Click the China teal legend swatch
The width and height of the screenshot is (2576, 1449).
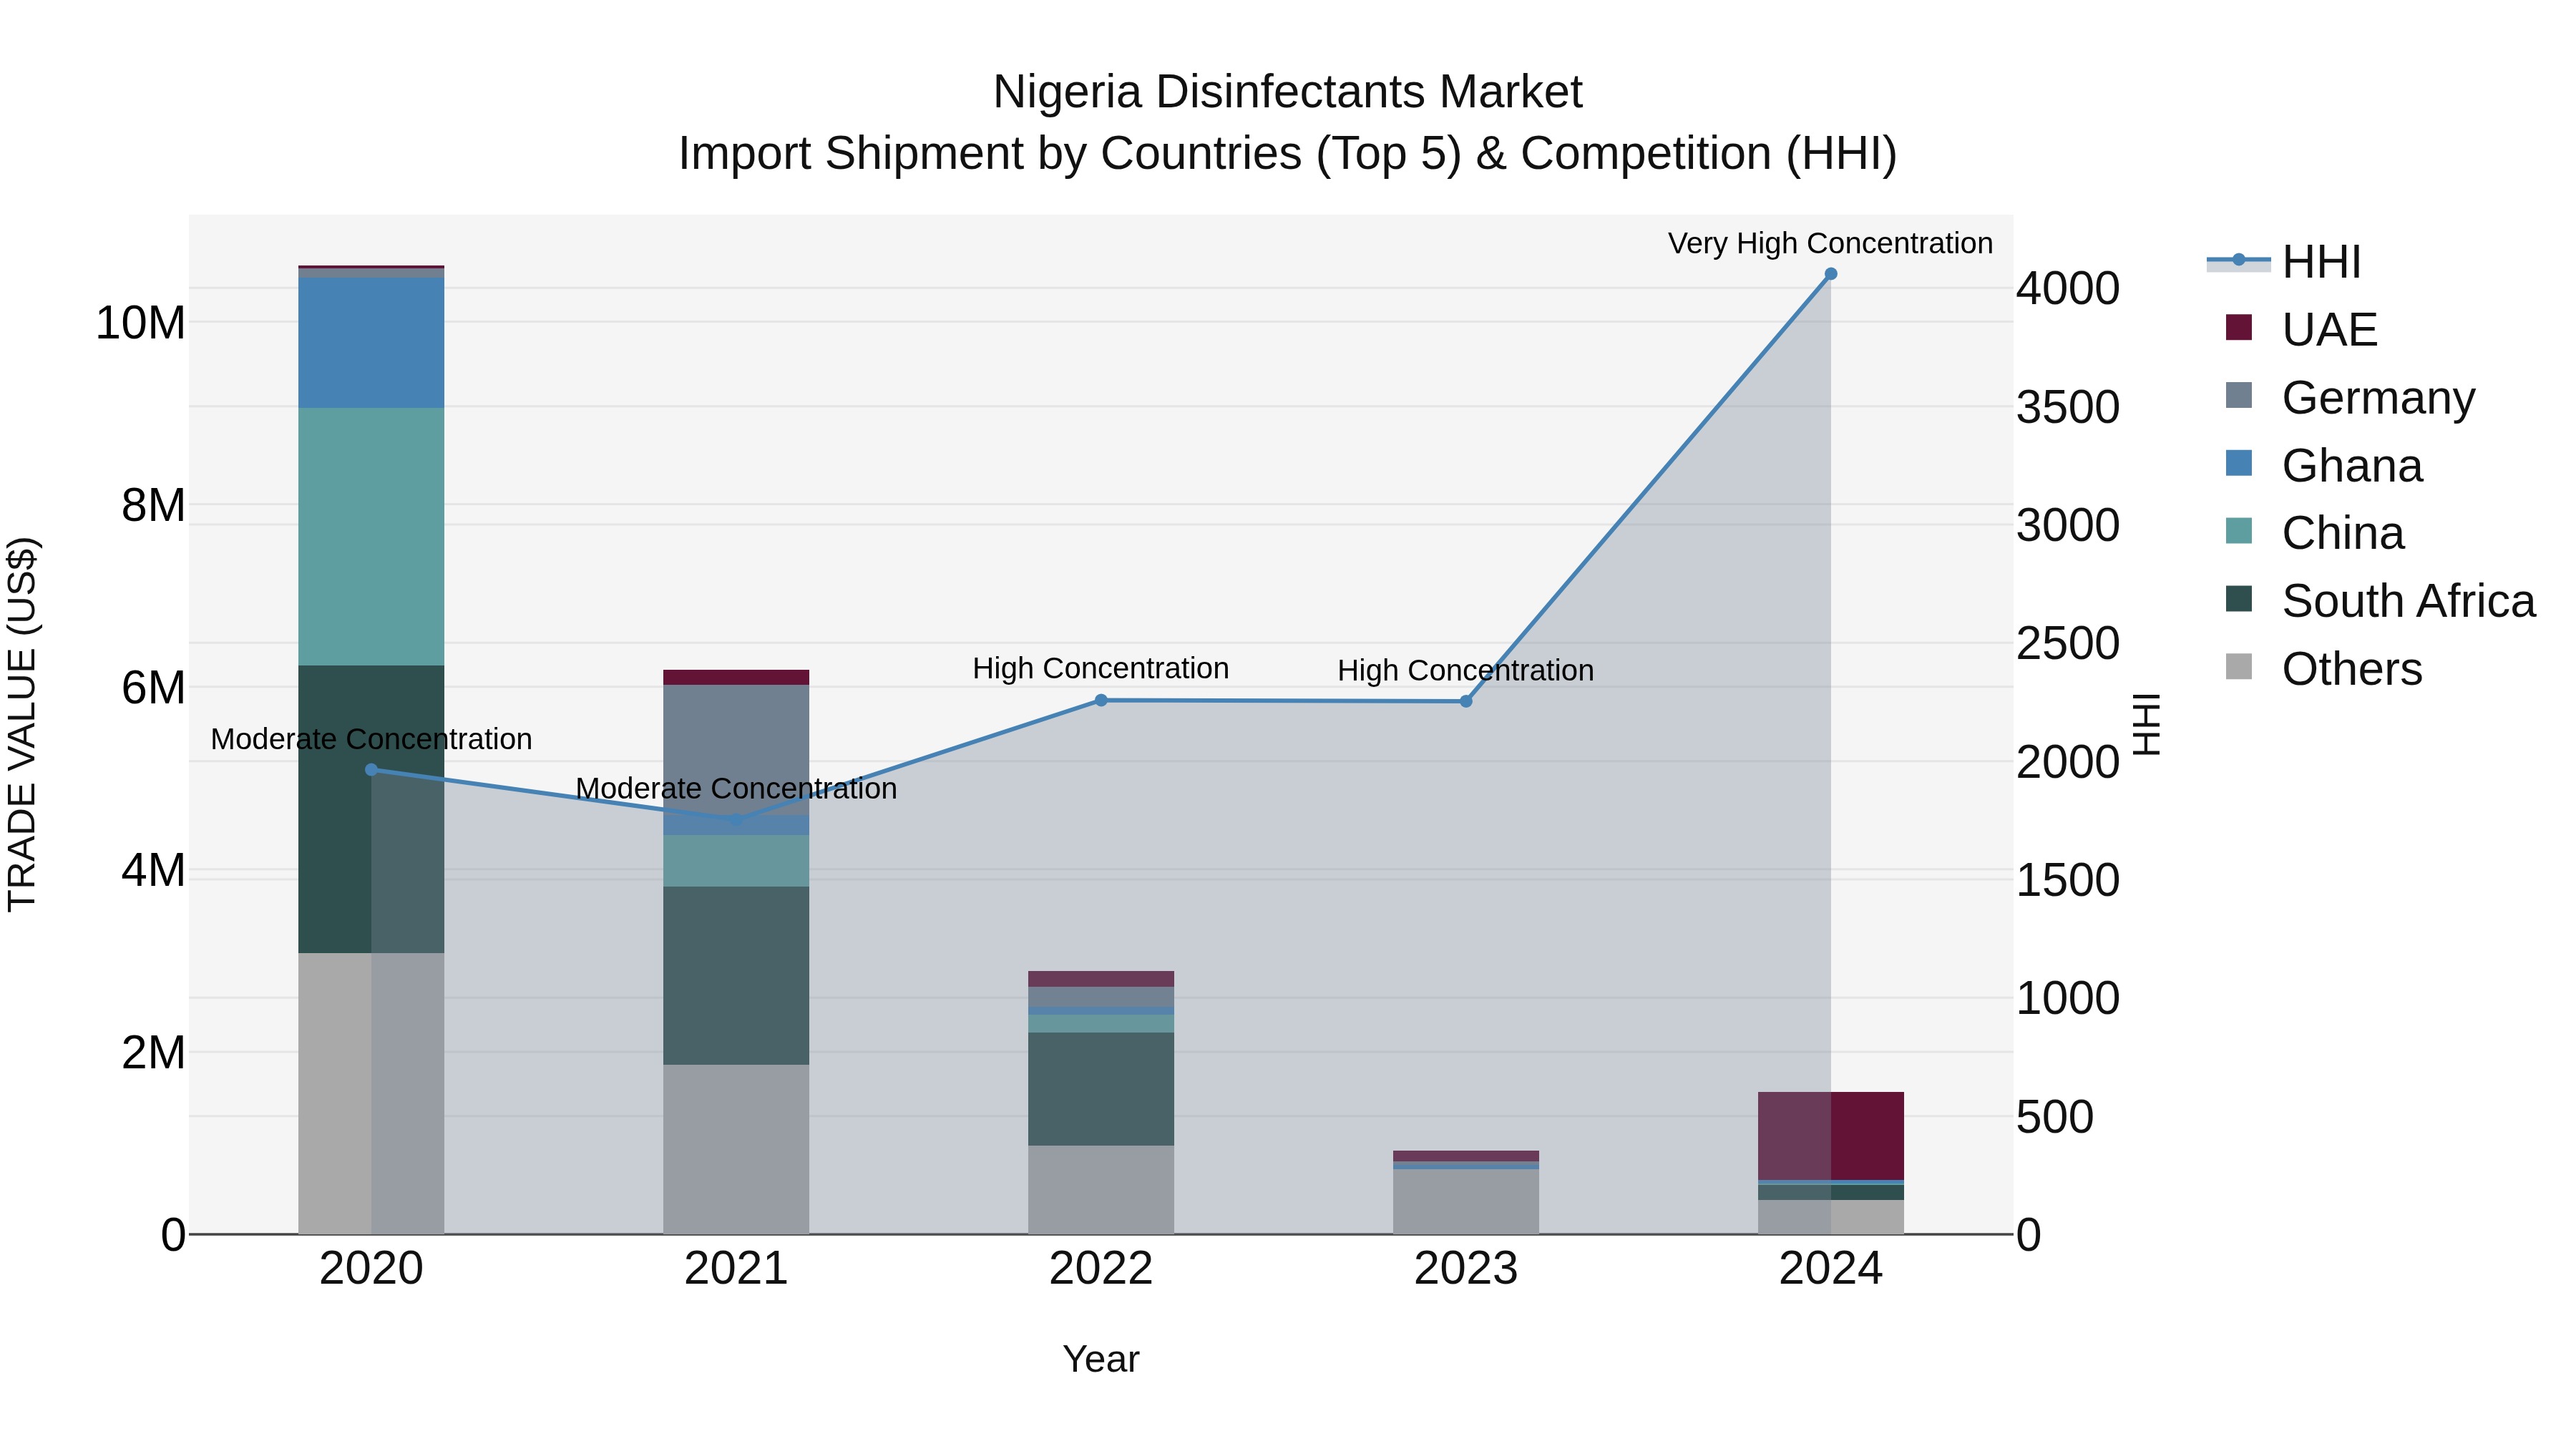pos(2239,530)
